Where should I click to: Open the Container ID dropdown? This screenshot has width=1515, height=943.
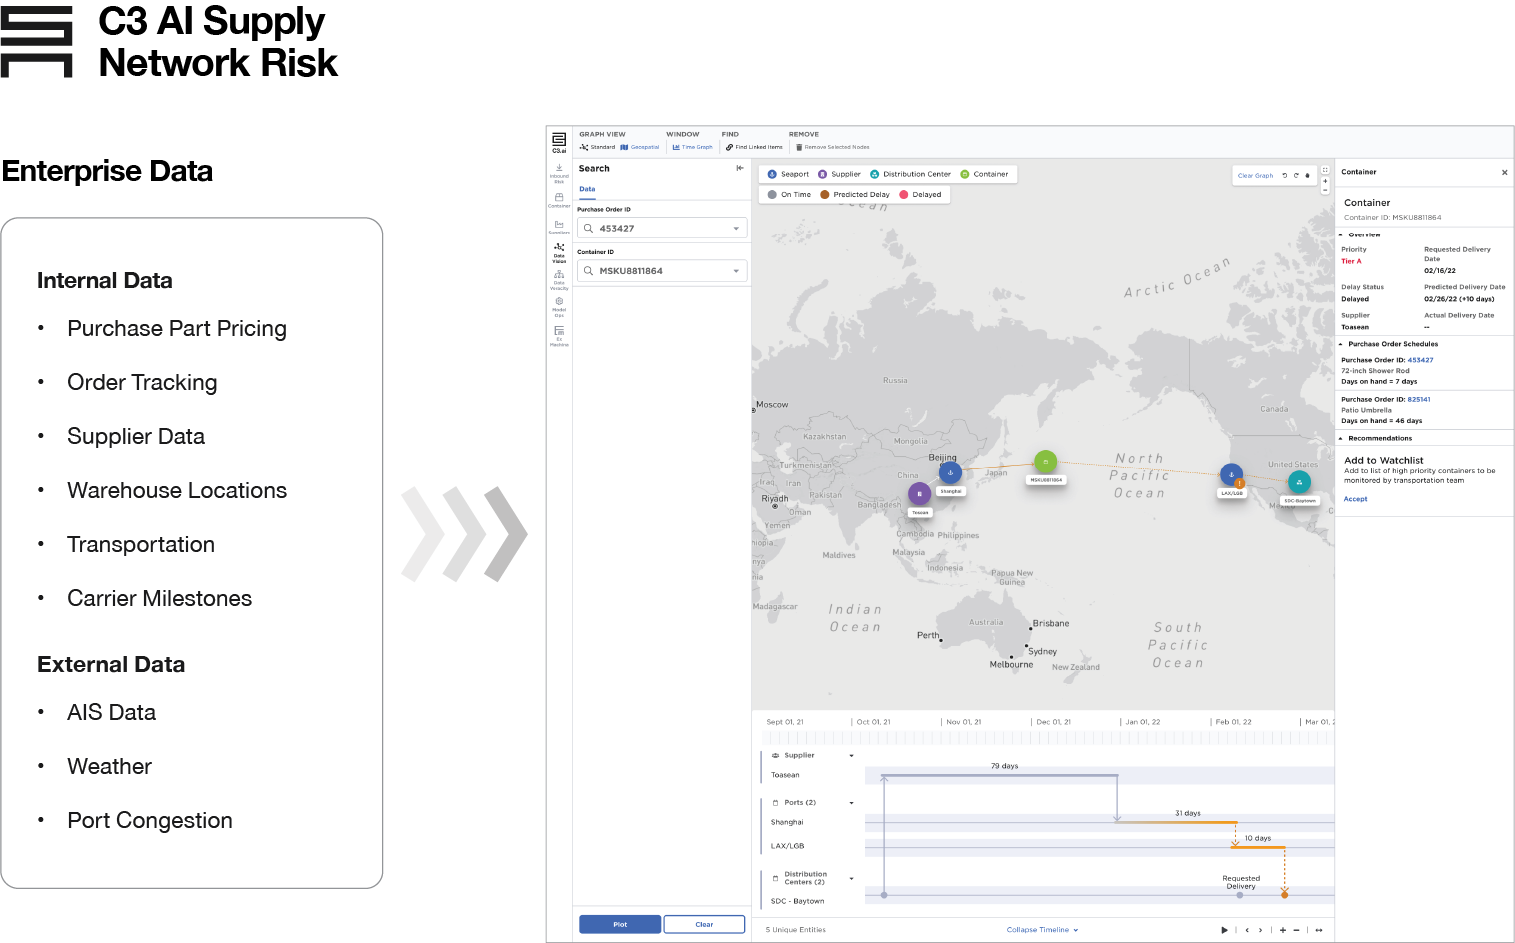(x=737, y=271)
